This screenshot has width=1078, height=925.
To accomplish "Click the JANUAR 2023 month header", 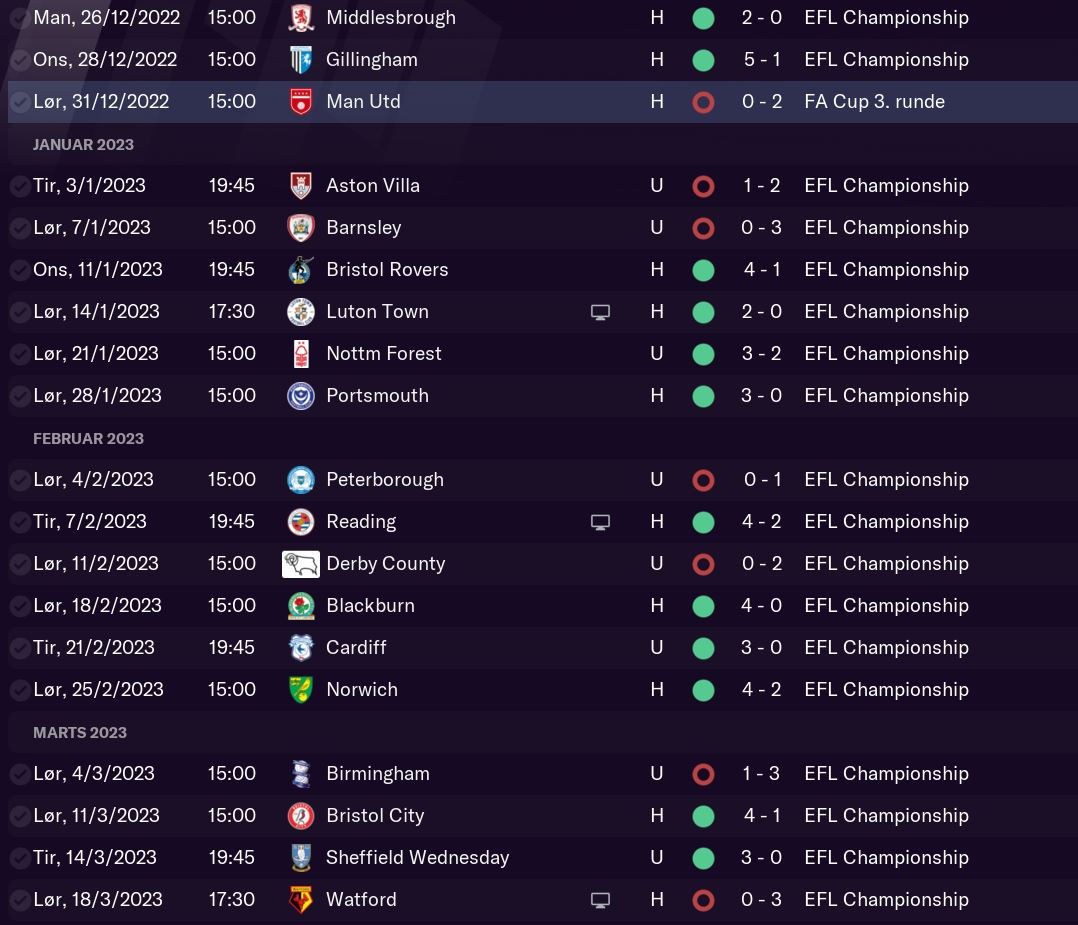I will click(x=83, y=145).
